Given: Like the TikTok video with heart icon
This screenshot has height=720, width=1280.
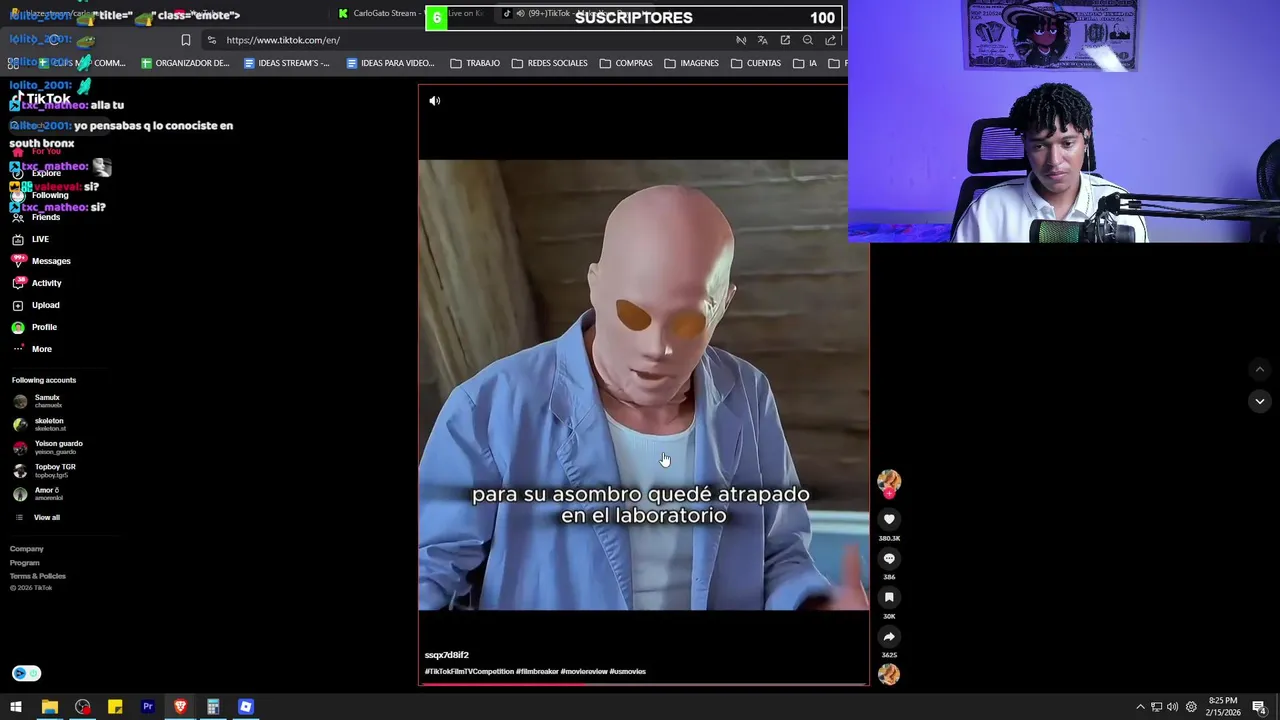Looking at the screenshot, I should 889,519.
